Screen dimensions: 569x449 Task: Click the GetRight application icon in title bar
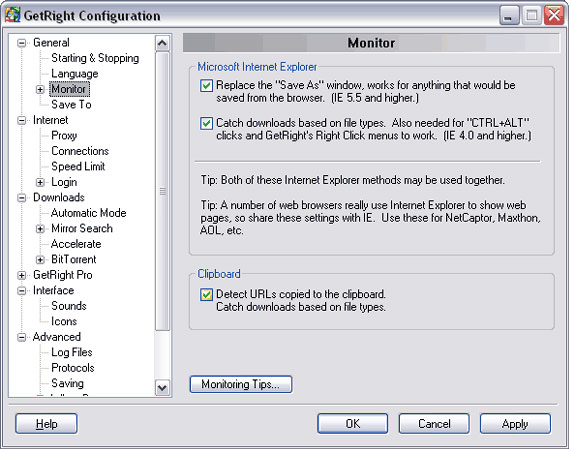point(12,15)
